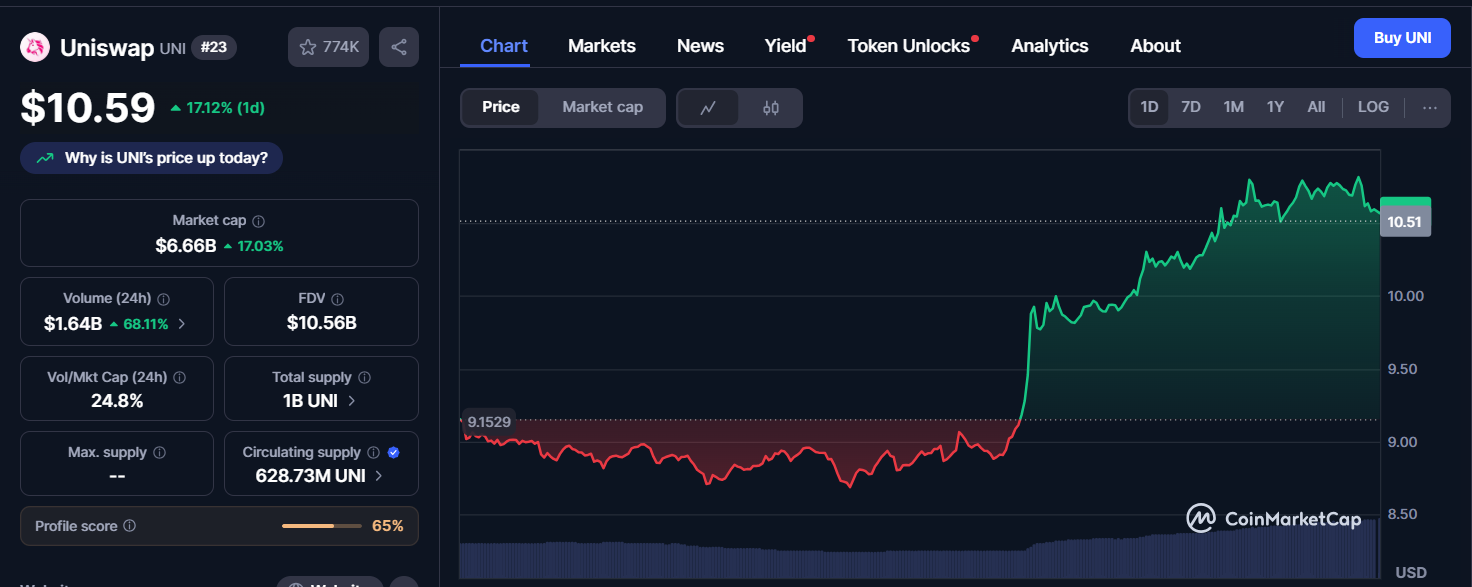Image resolution: width=1472 pixels, height=587 pixels.
Task: Open the Token Unlocks tab
Action: (x=909, y=46)
